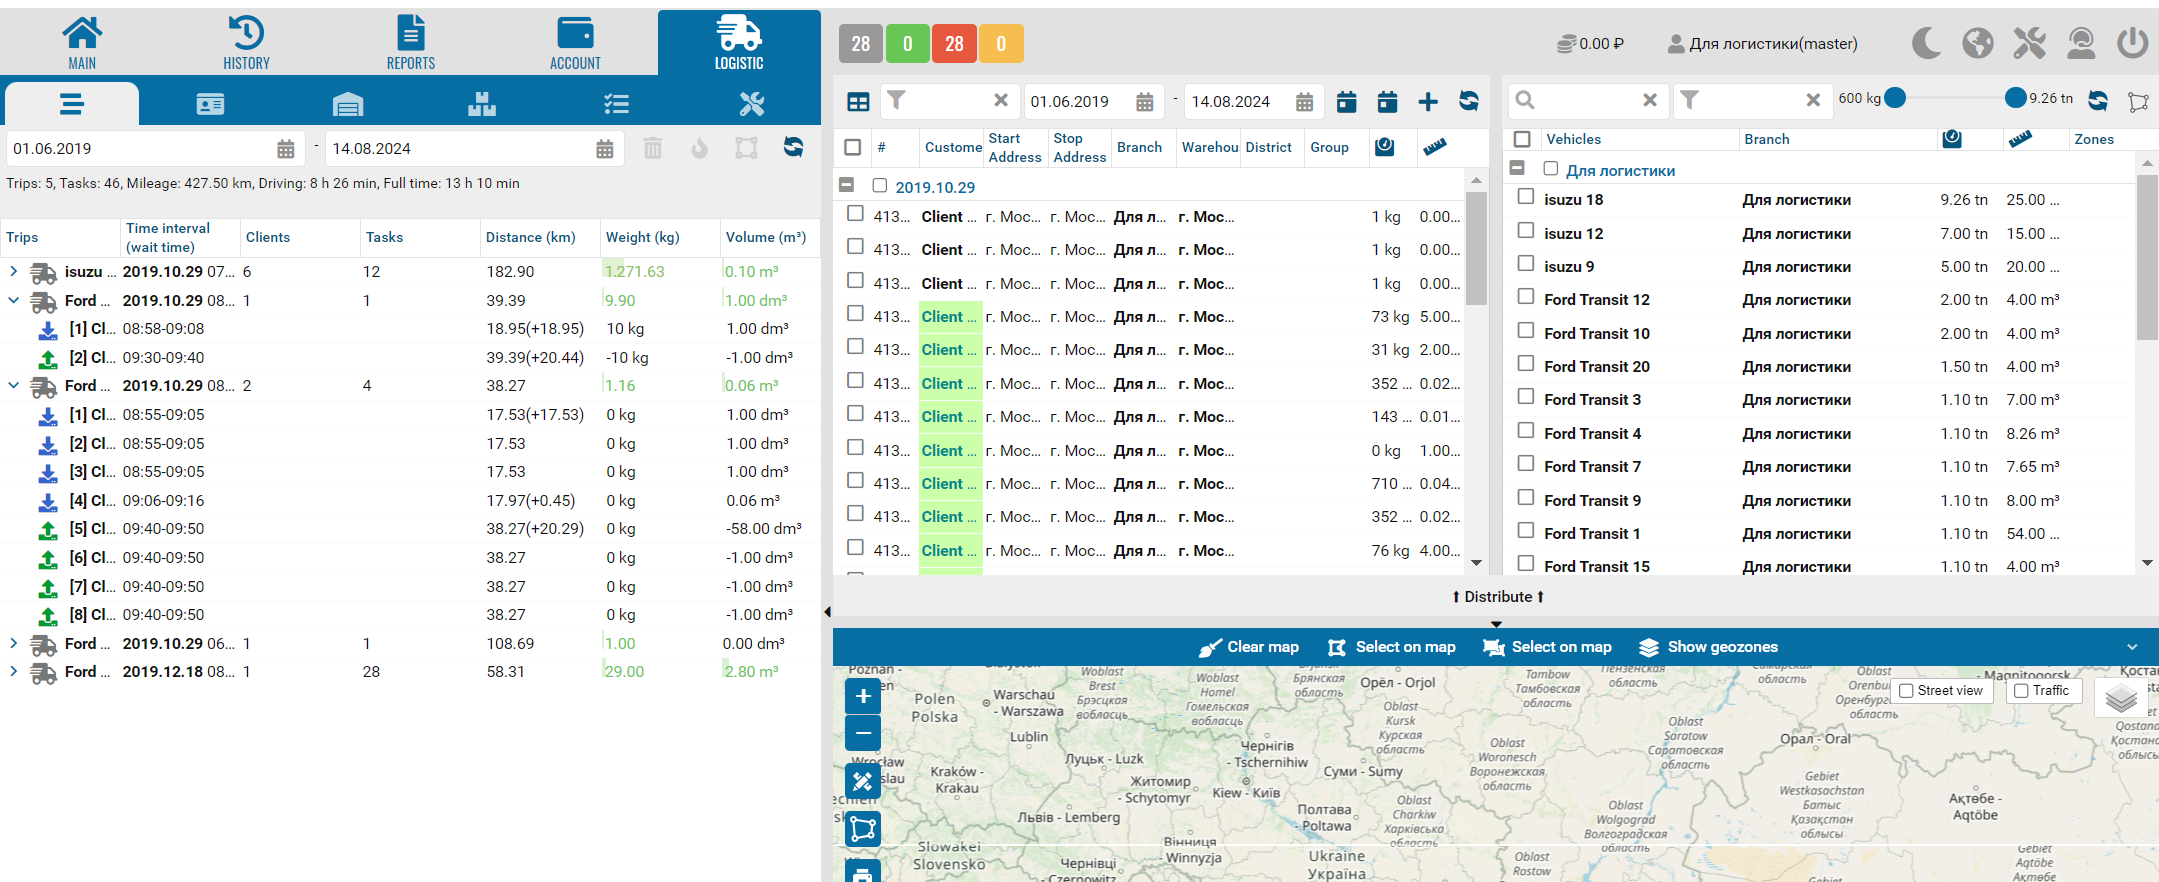The image size is (2159, 882).
Task: Click the map zoom in button
Action: 862,696
